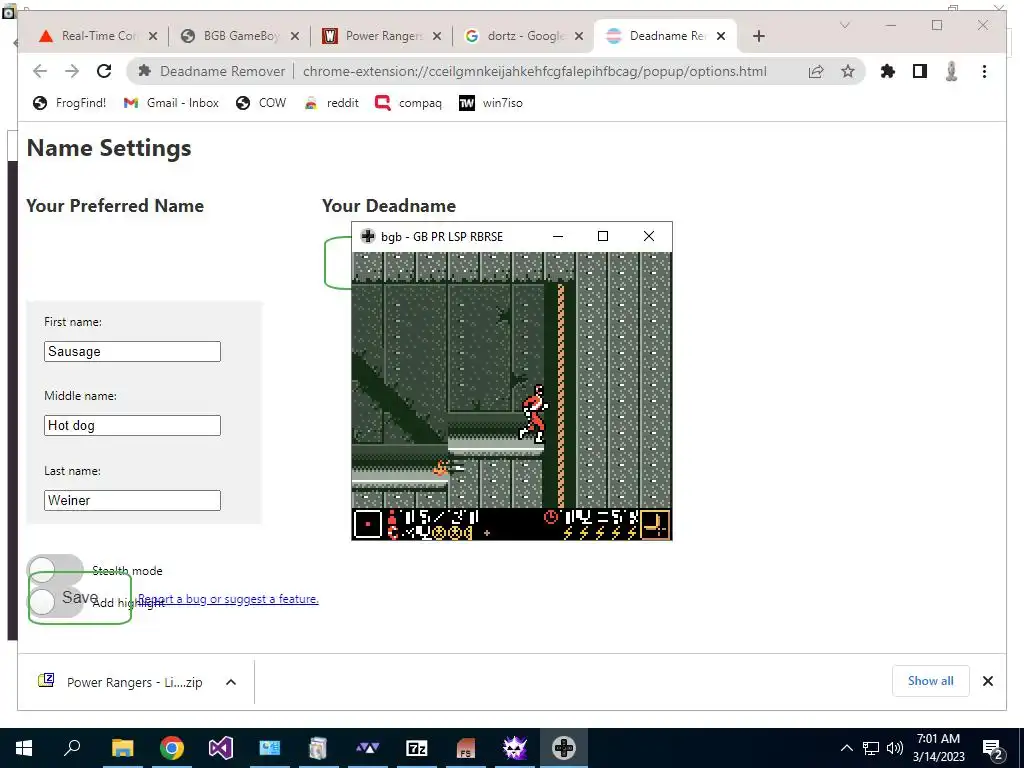
Task: Open the win7iso bookmark
Action: tap(491, 103)
